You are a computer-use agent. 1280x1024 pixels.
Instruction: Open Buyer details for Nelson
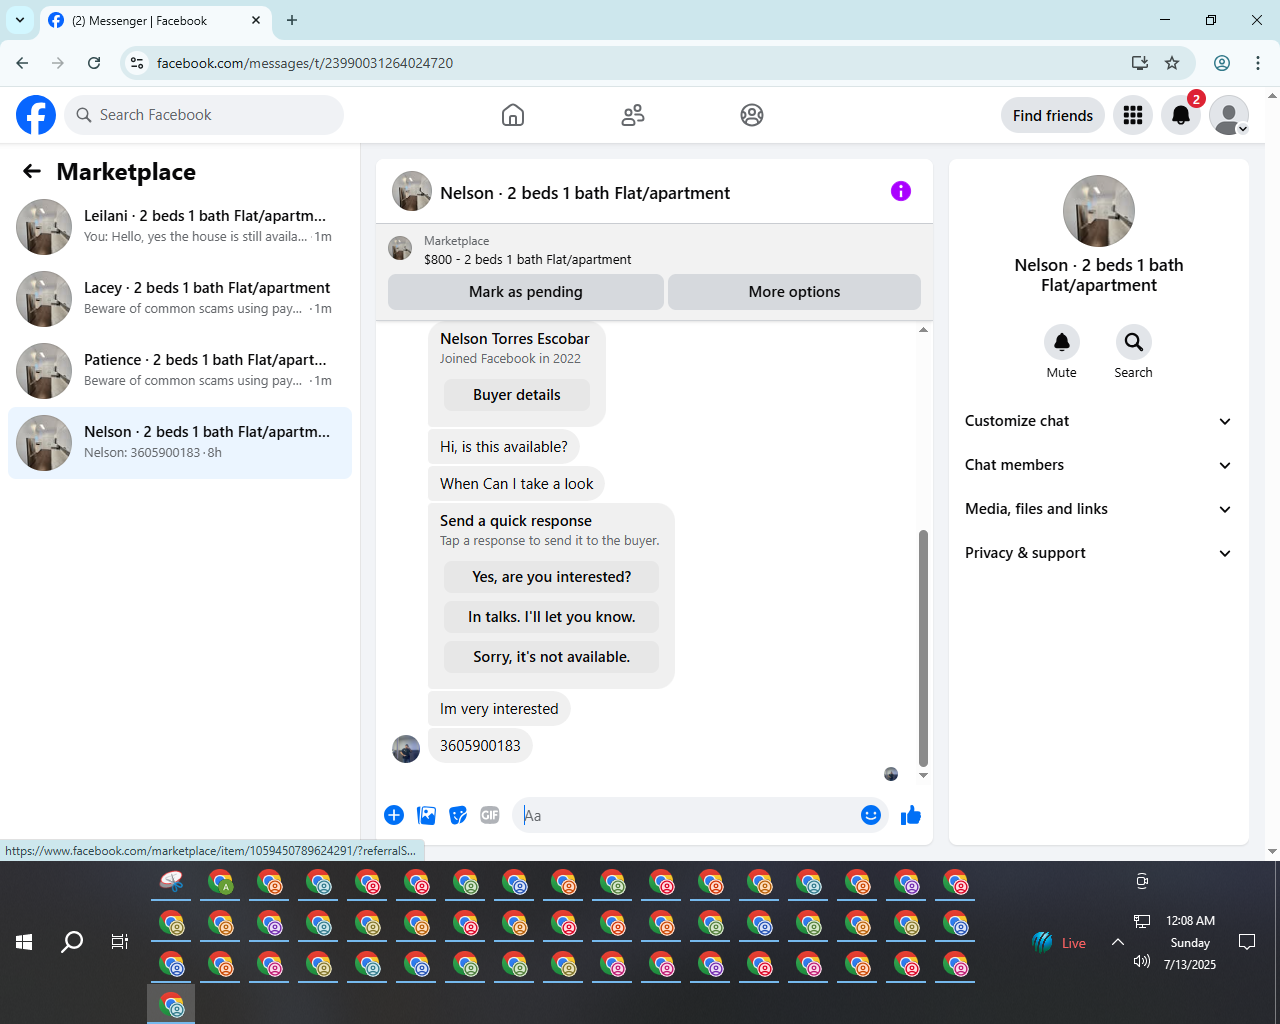coord(517,395)
